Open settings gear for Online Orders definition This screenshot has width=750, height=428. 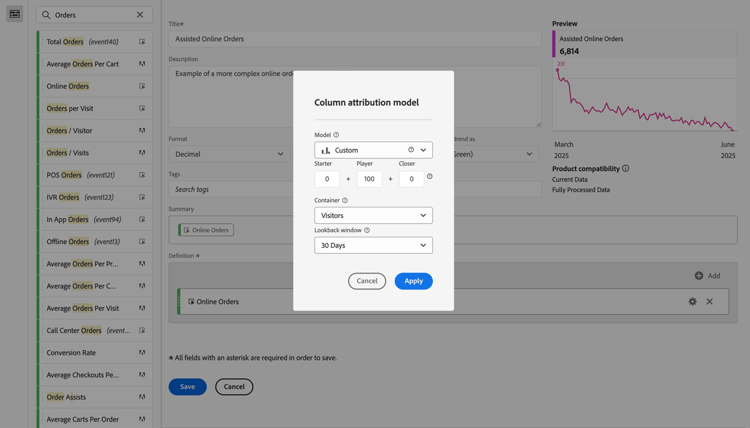(692, 301)
